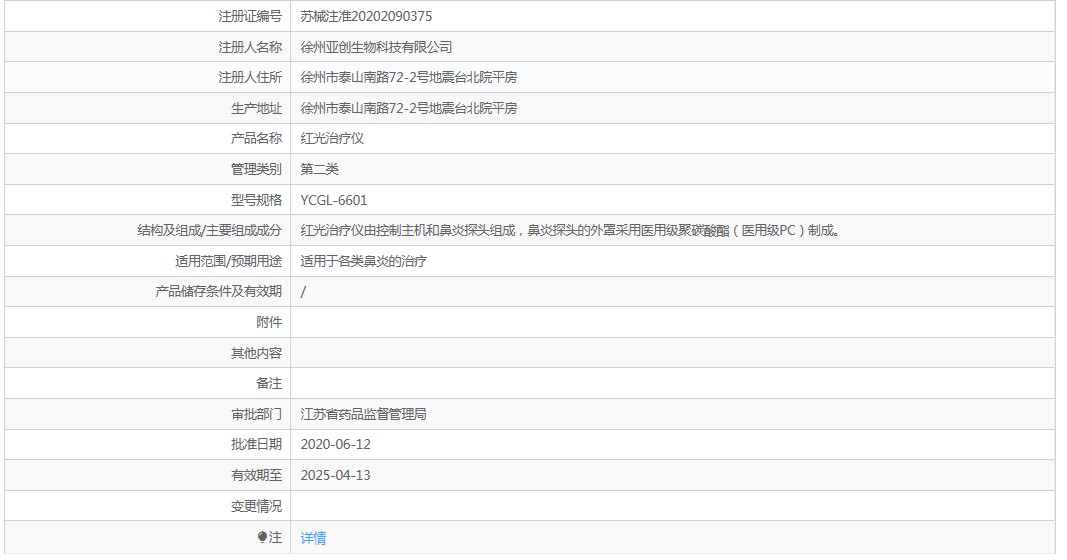Click the 生产地址 label
The image size is (1067, 560).
tap(256, 108)
